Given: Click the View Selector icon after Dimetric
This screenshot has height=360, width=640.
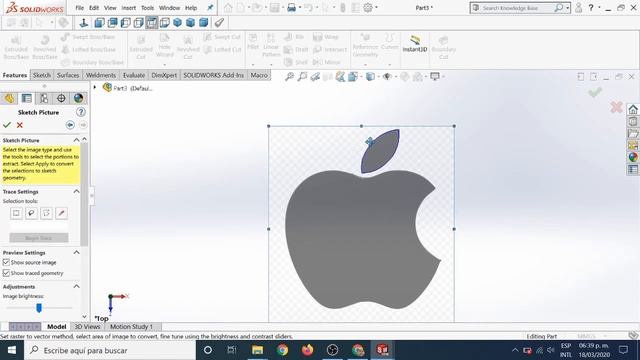Looking at the screenshot, I should point(219,23).
